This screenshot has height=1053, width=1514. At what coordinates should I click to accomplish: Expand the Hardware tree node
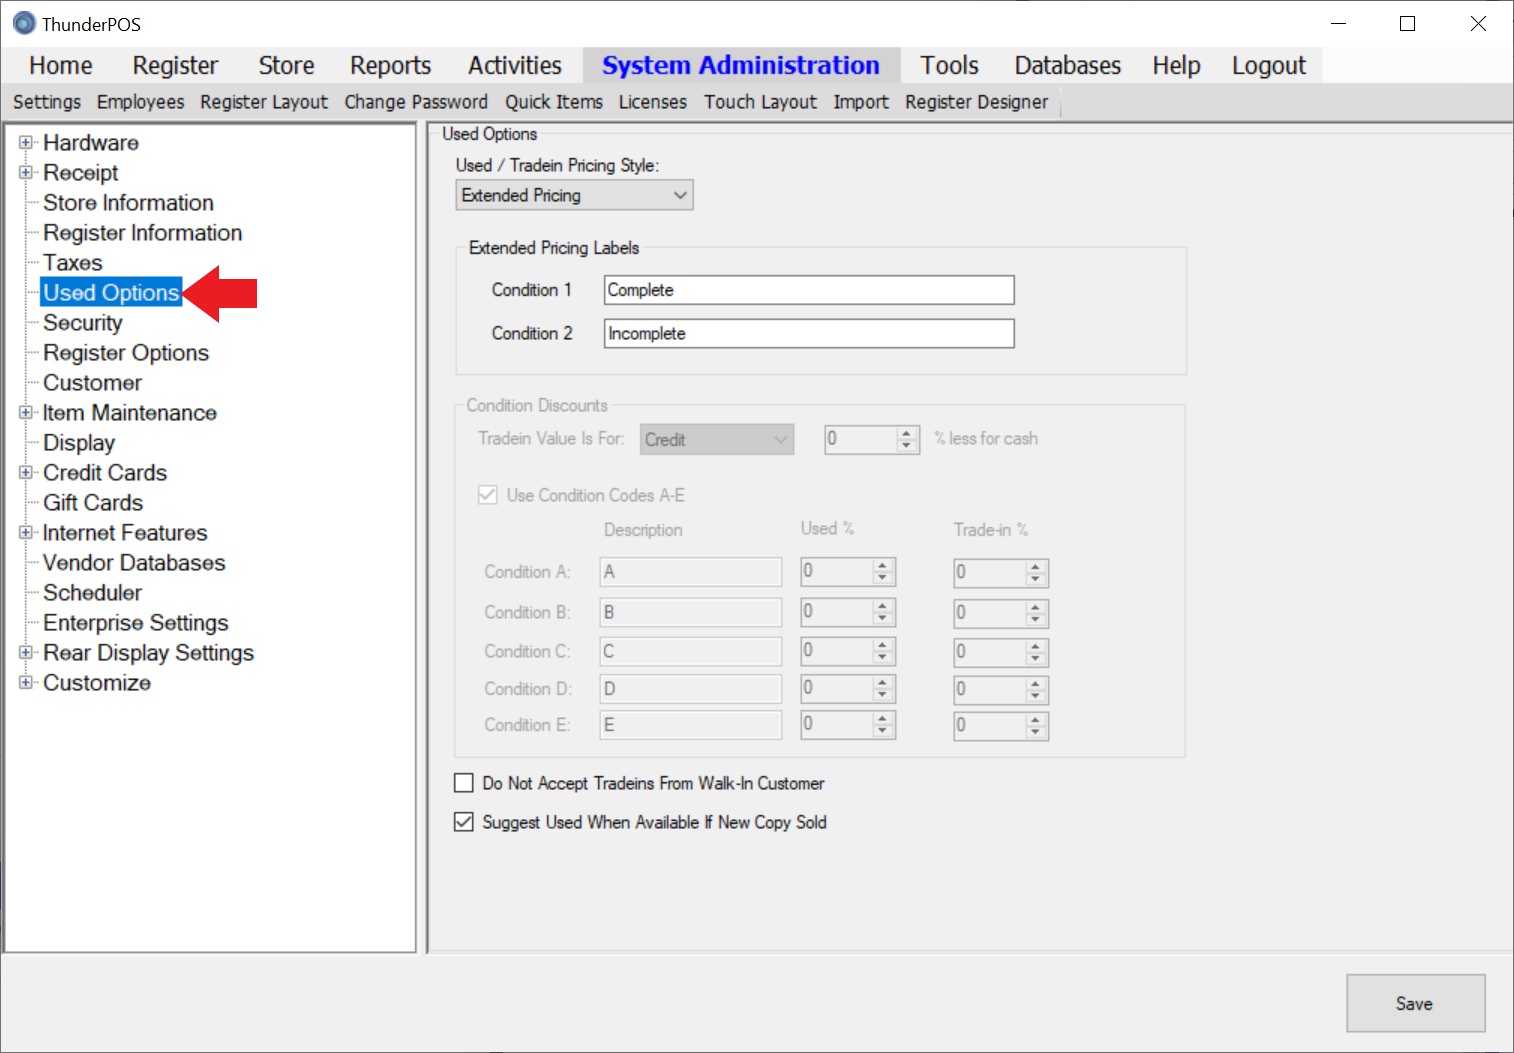[x=26, y=143]
